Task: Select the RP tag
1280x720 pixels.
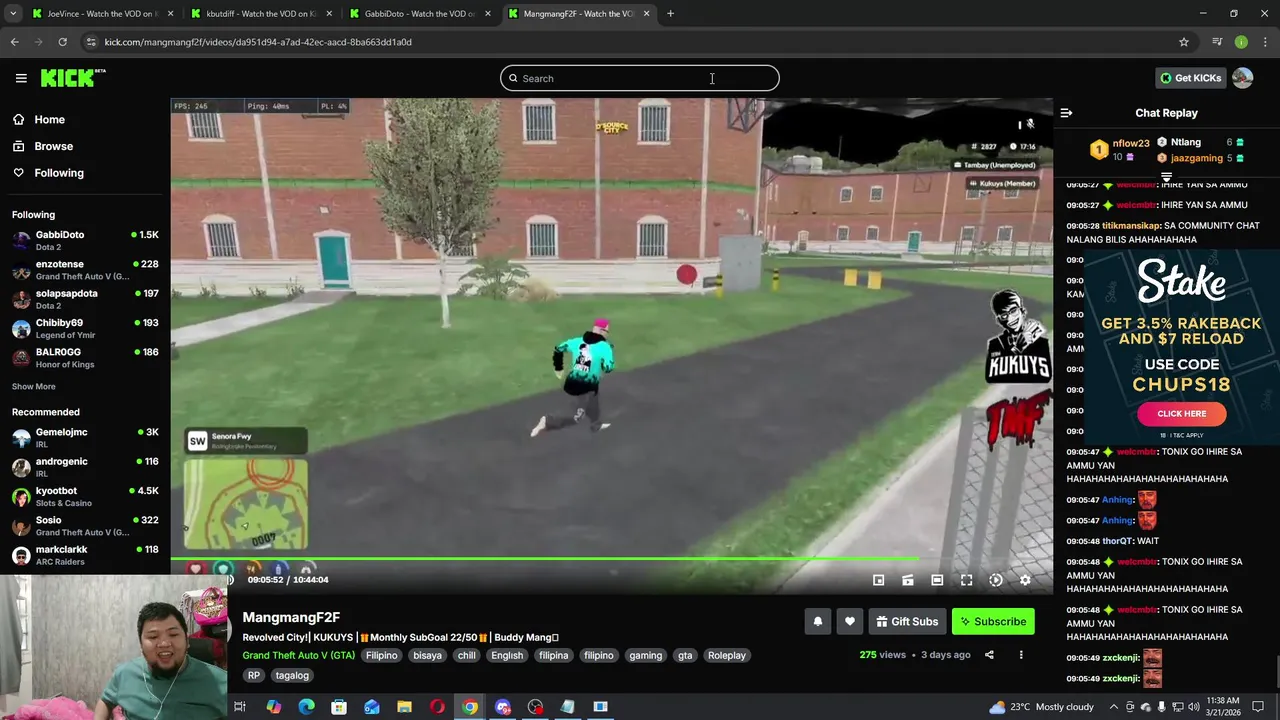Action: pyautogui.click(x=254, y=675)
